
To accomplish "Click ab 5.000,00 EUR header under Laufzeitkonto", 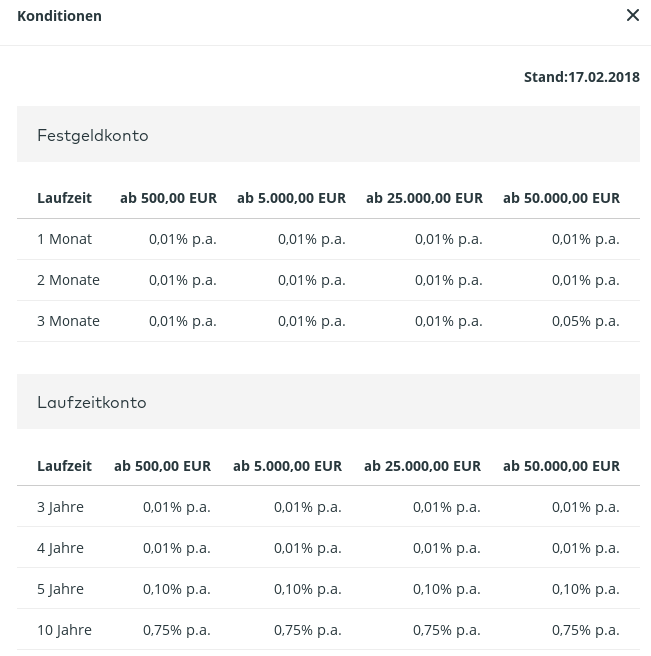I will point(287,465).
